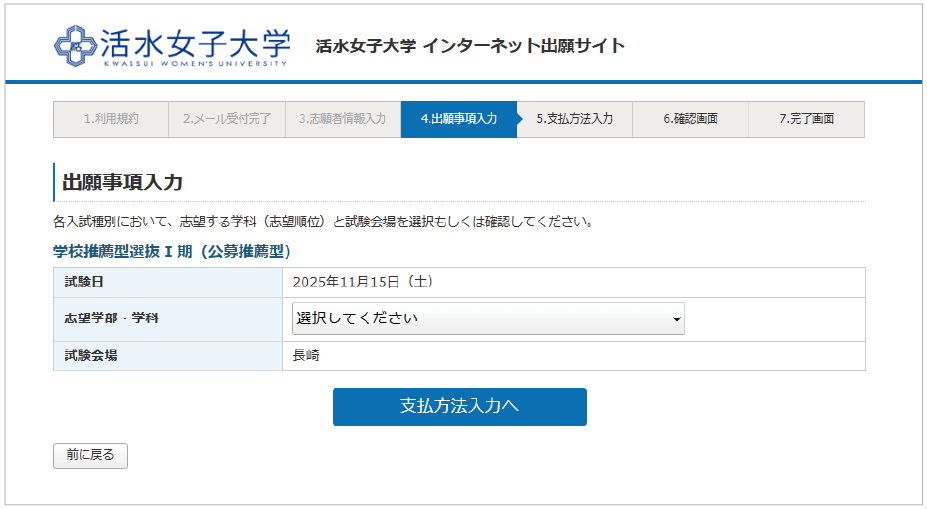The width and height of the screenshot is (927, 509).
Task: Click the exam date 2025年11月15日（土）
Action: [362, 282]
